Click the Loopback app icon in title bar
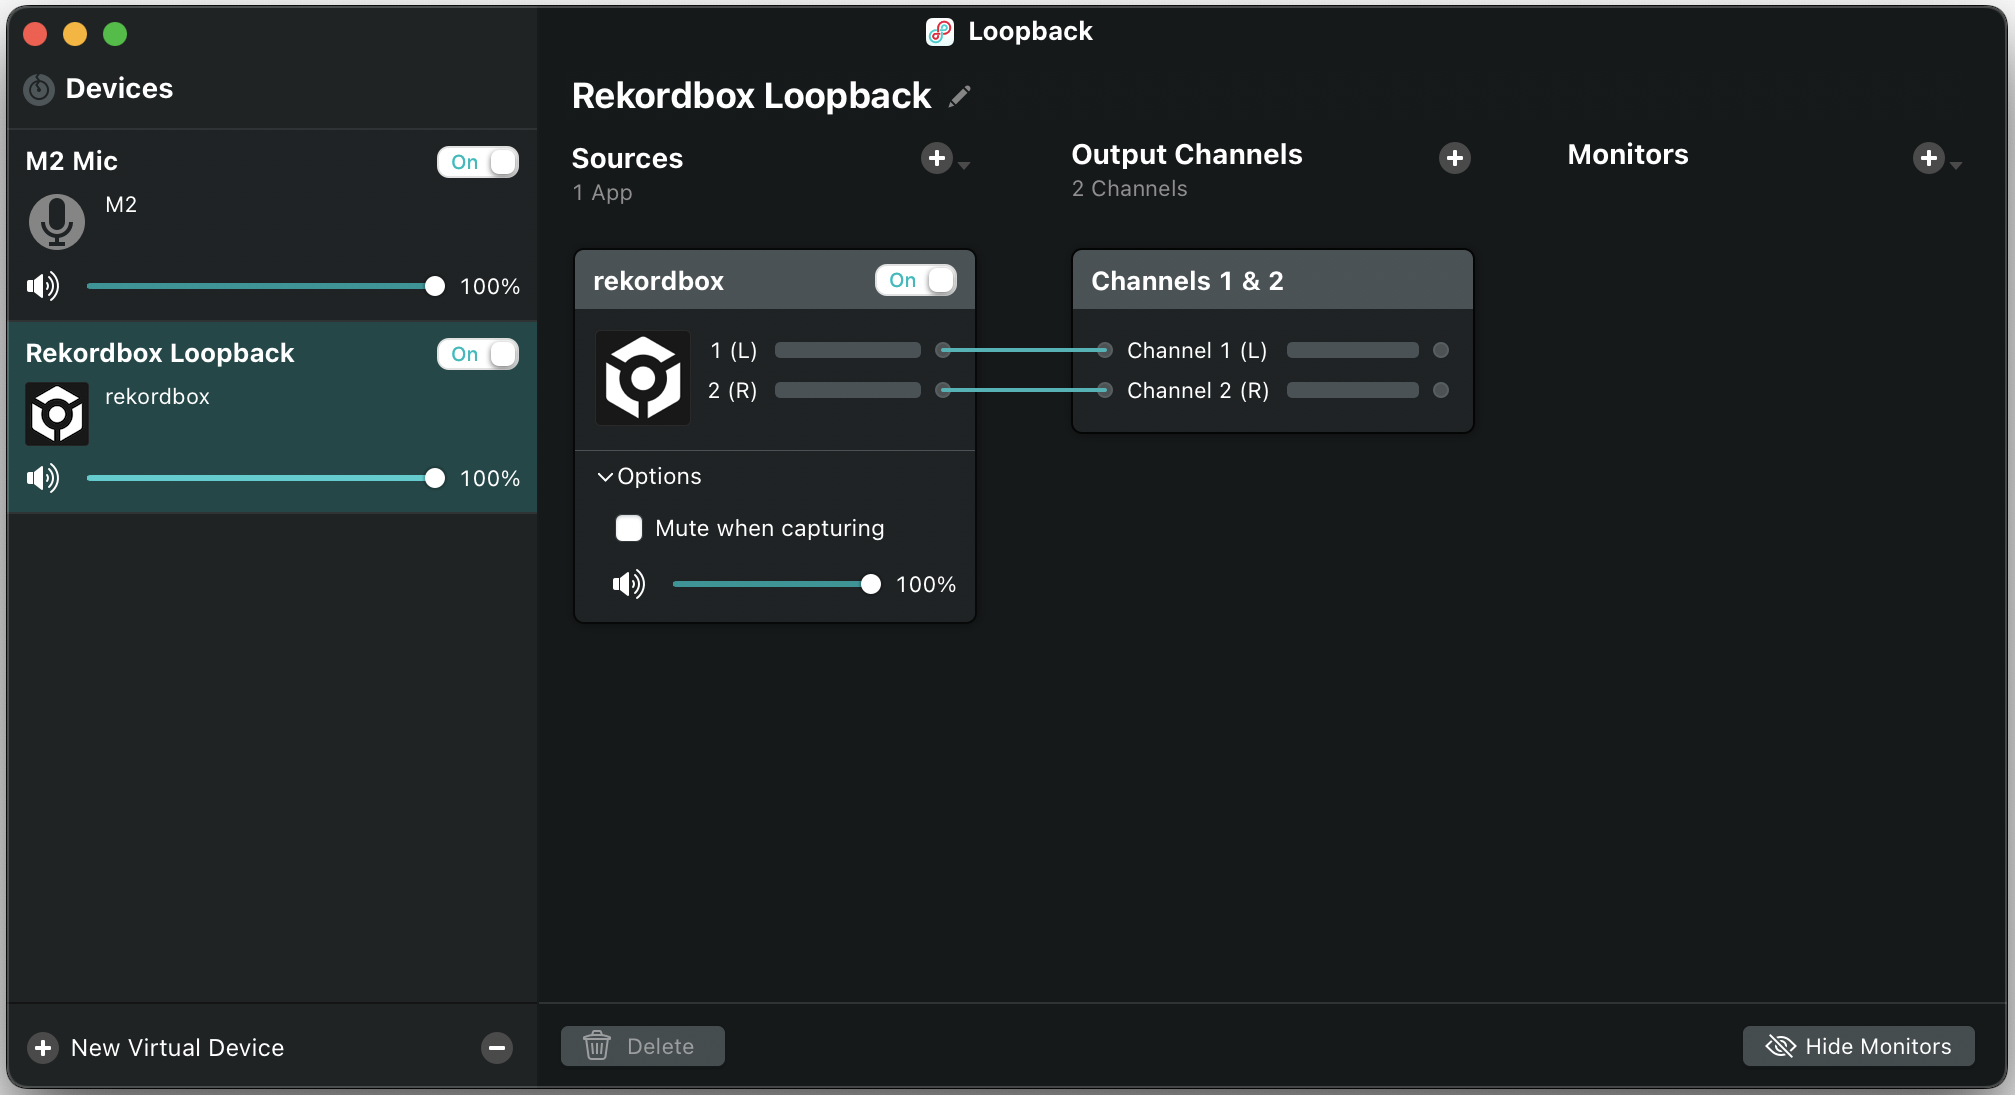2015x1095 pixels. [940, 32]
